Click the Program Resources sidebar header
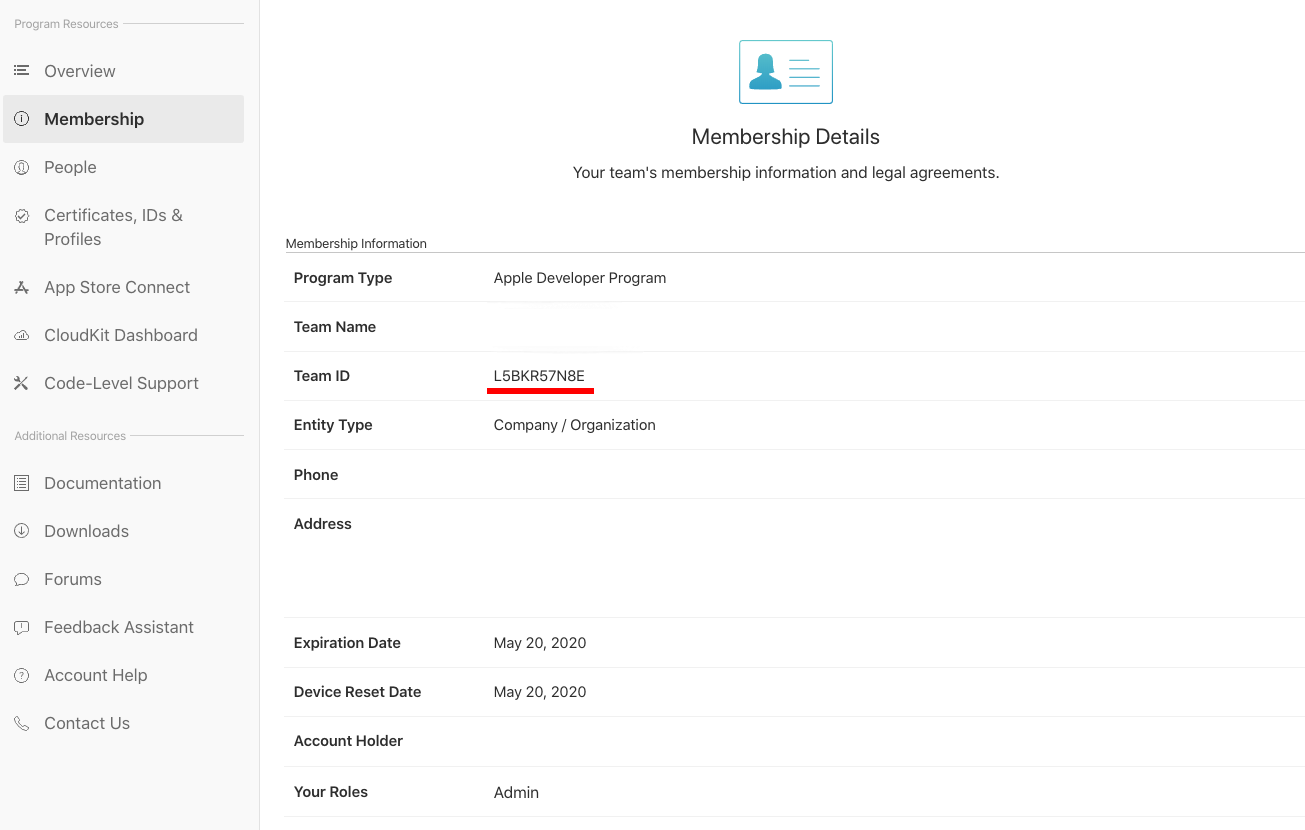The height and width of the screenshot is (830, 1305). [66, 24]
